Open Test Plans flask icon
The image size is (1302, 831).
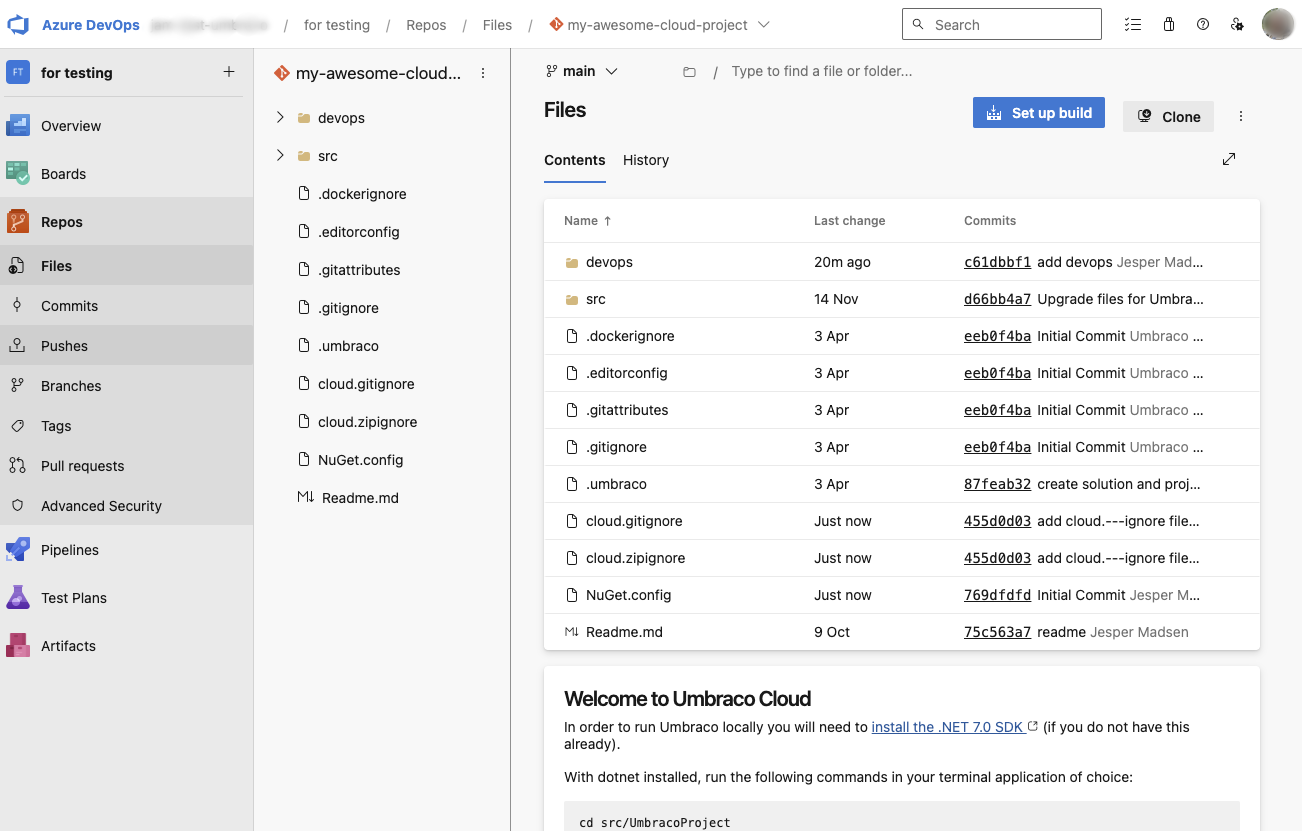coord(18,598)
